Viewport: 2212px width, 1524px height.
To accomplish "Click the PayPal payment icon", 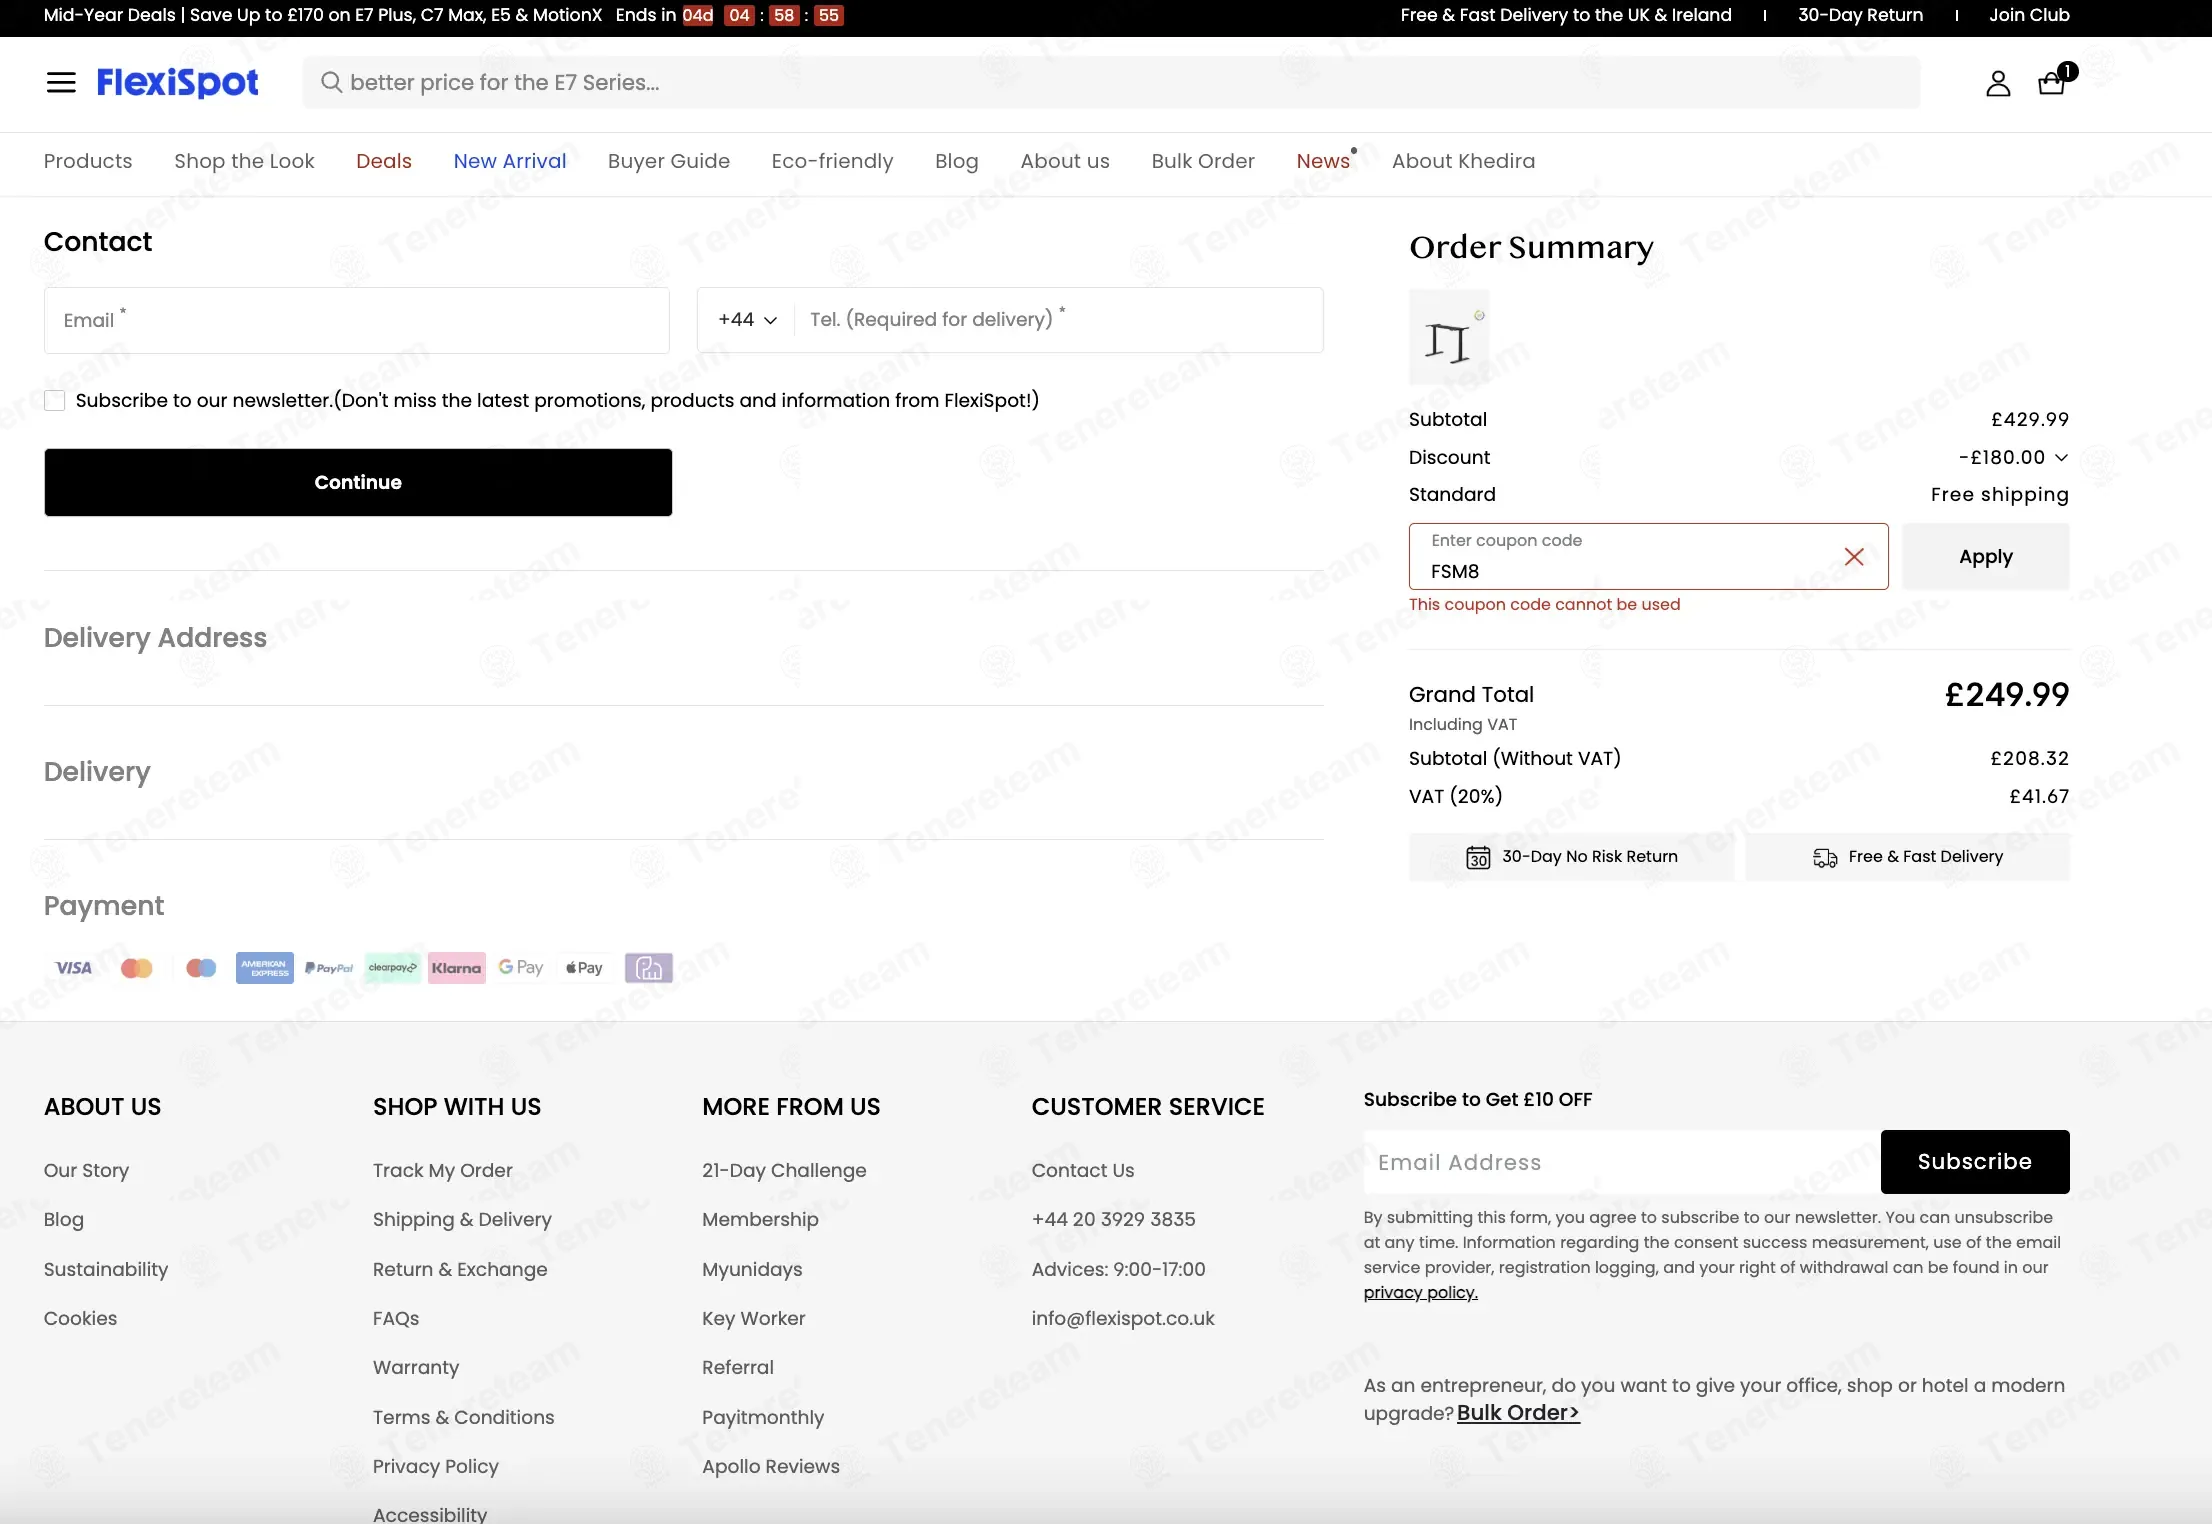I will pos(329,968).
